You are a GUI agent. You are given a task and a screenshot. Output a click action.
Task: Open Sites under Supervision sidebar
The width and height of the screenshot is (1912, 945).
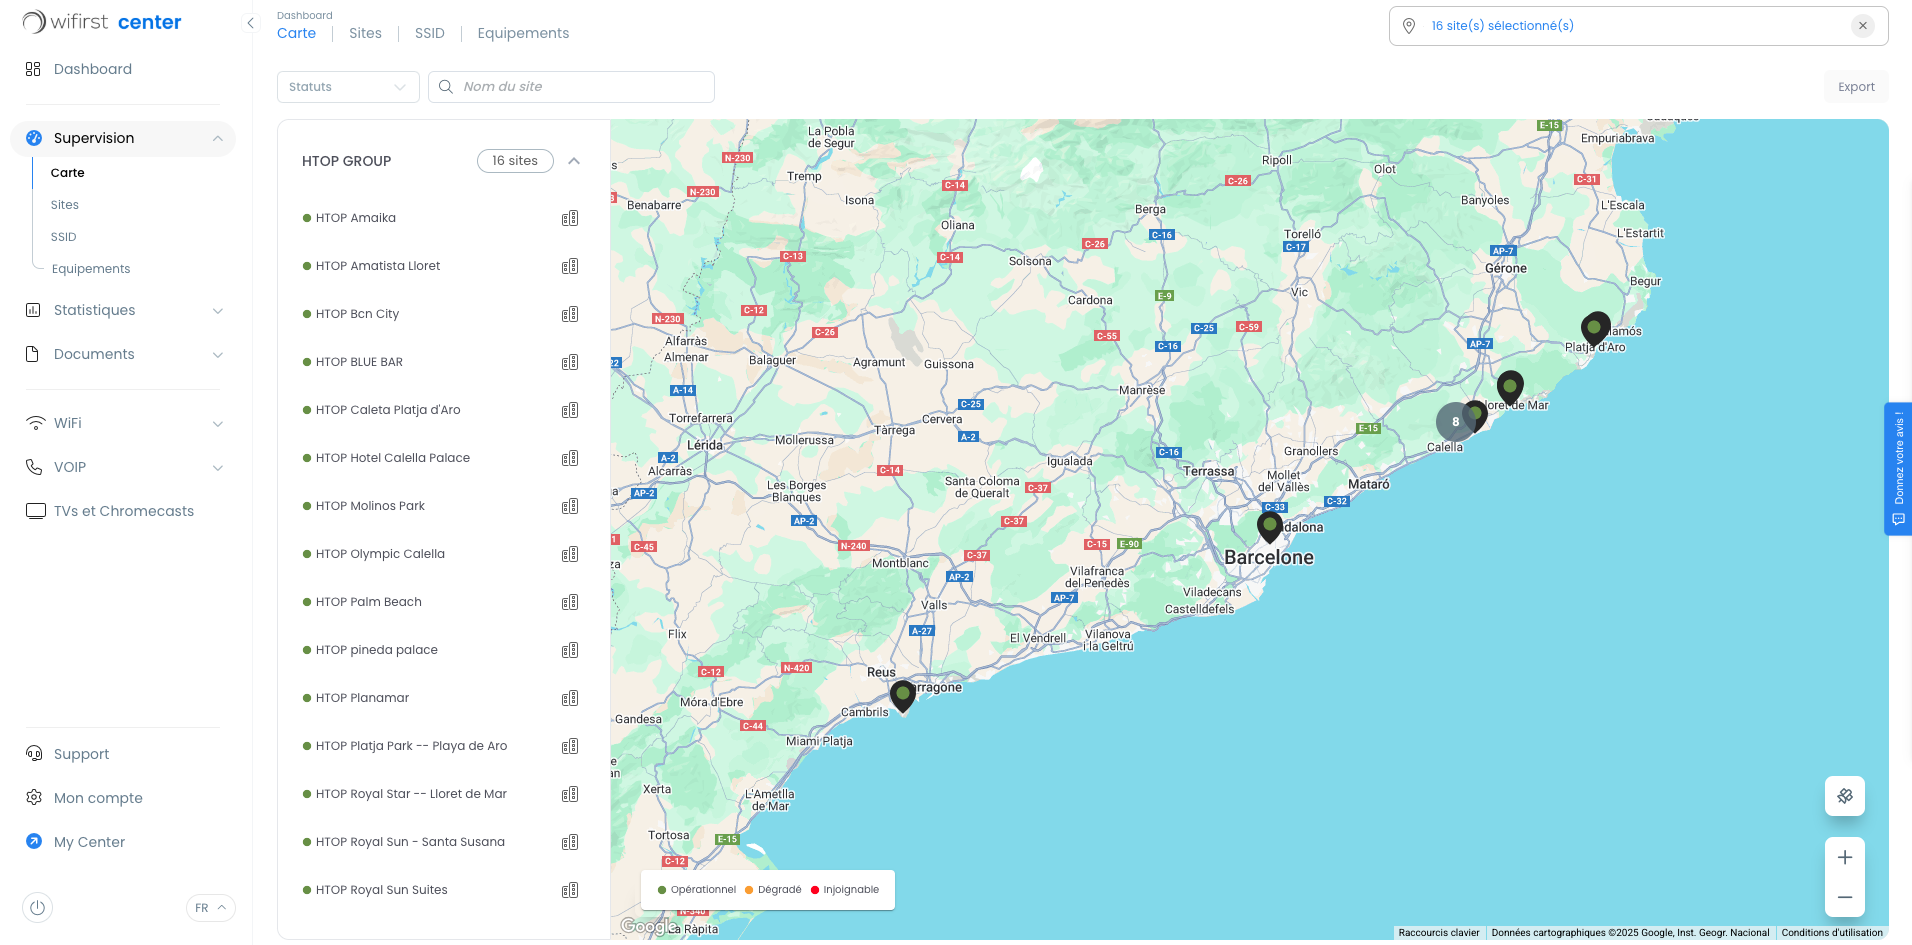pos(65,205)
